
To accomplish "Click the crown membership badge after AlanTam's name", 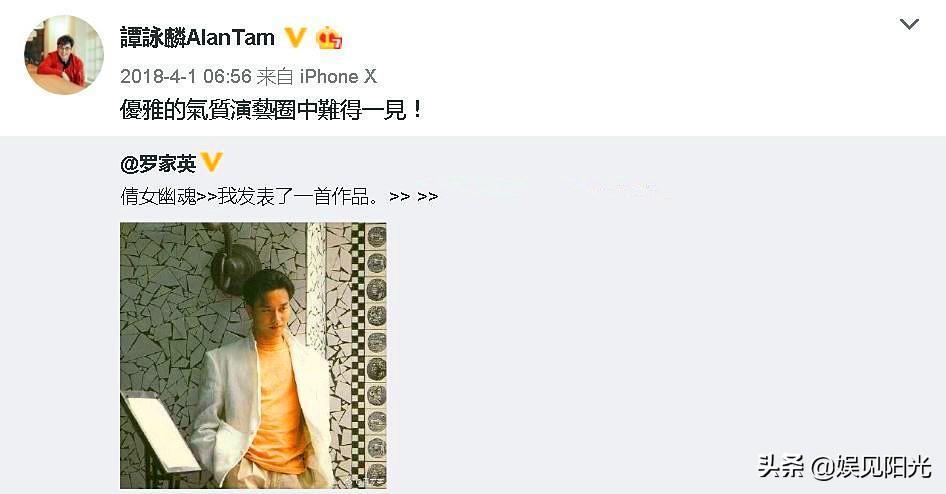I will point(329,37).
